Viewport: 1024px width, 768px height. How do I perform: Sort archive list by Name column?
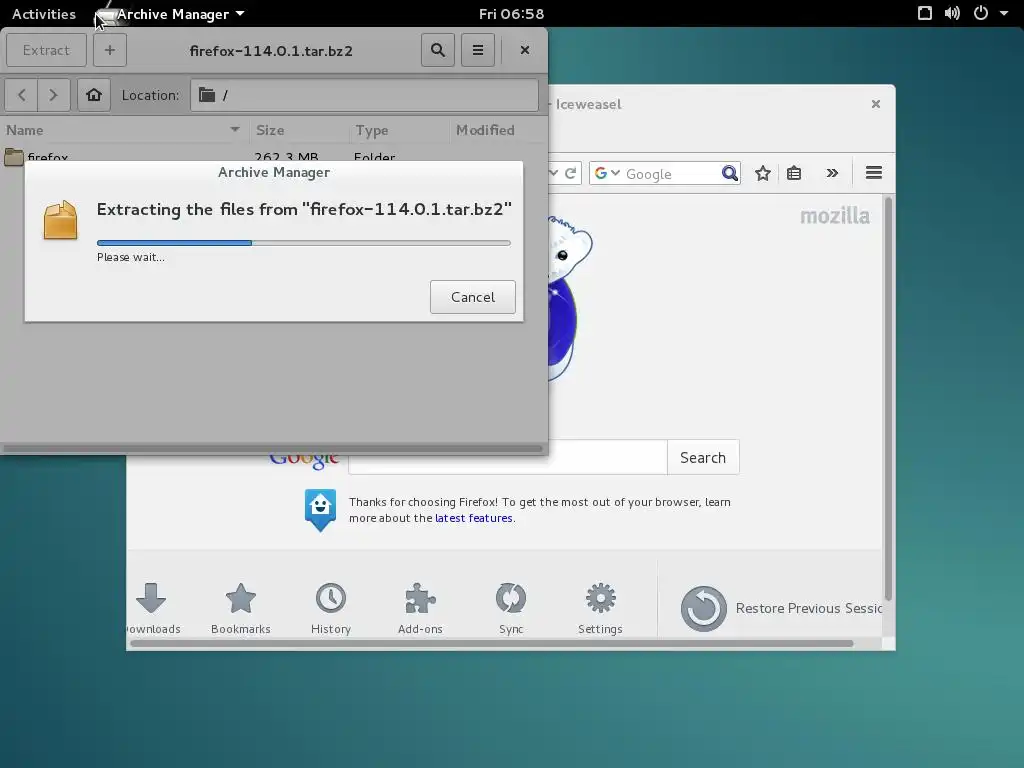(124, 130)
